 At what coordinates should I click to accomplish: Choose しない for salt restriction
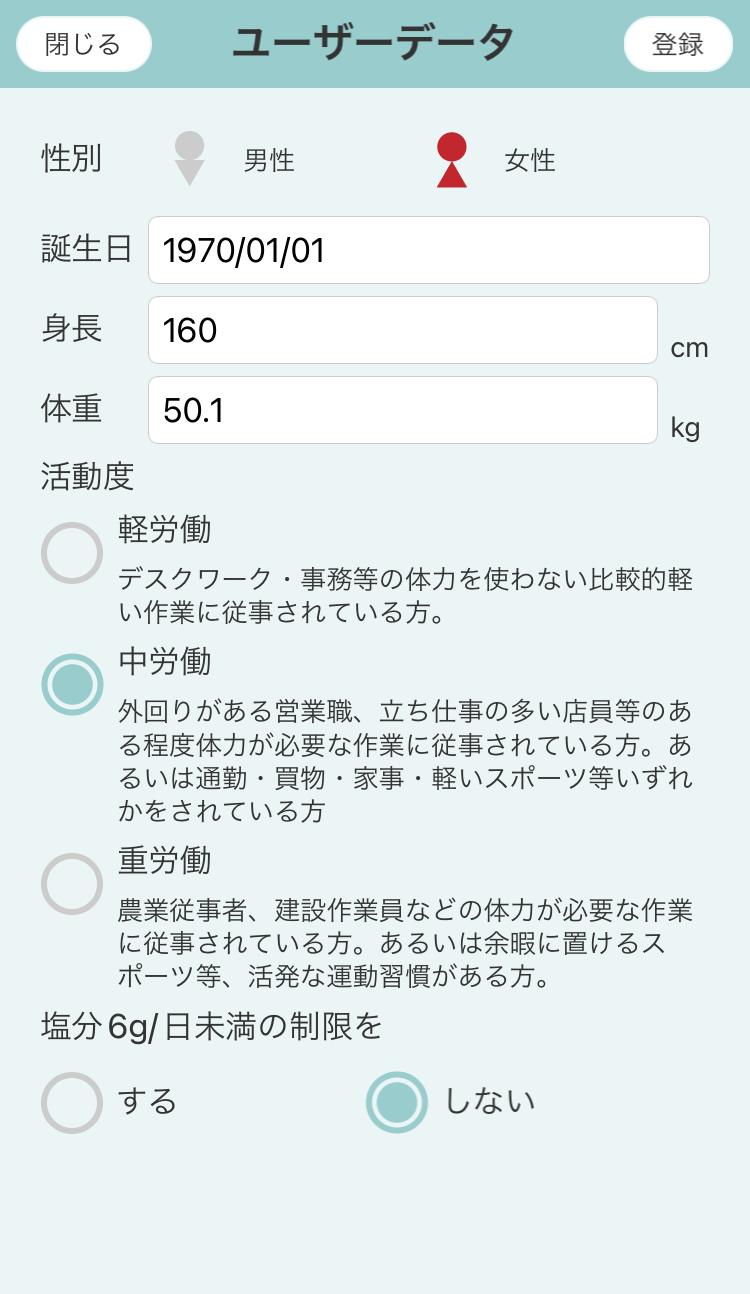(397, 1102)
